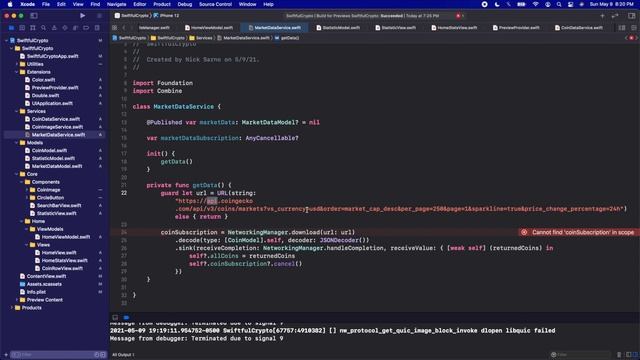This screenshot has height=360, width=640.
Task: Expand the CircleButton folder
Action: 27,198
